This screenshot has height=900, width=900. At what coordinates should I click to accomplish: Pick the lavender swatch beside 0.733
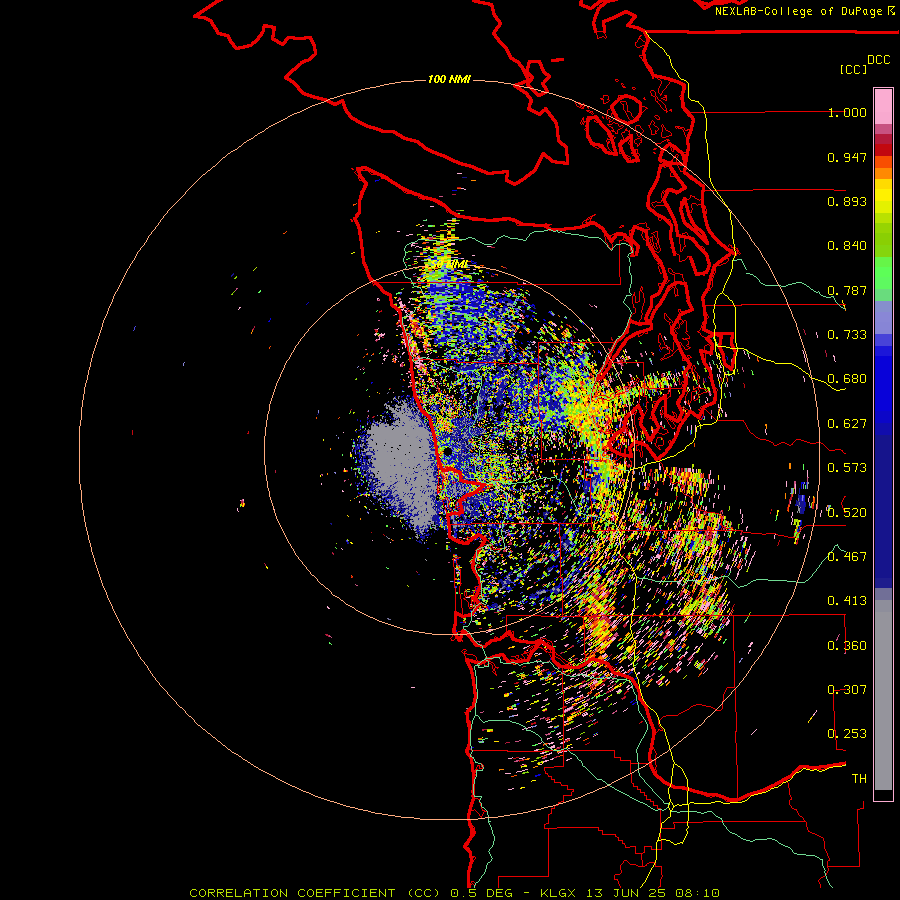(883, 317)
